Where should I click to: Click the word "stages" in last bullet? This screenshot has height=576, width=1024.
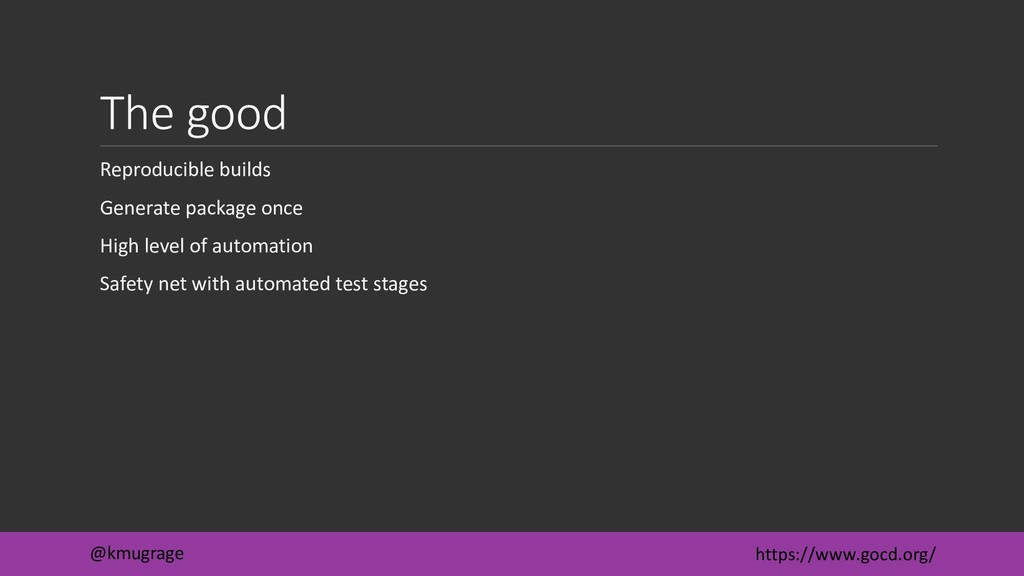pyautogui.click(x=400, y=285)
